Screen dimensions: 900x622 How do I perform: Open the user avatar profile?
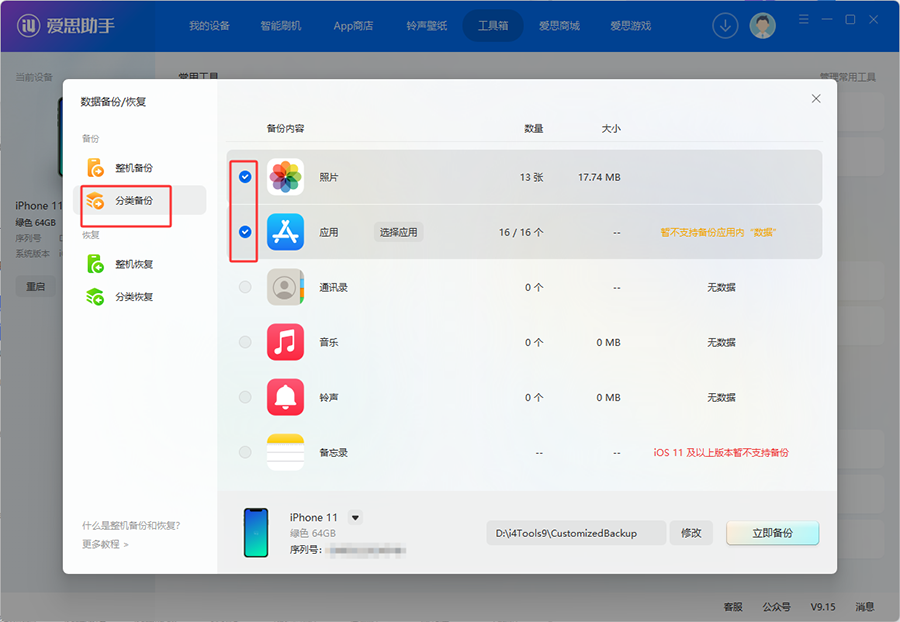pyautogui.click(x=762, y=26)
